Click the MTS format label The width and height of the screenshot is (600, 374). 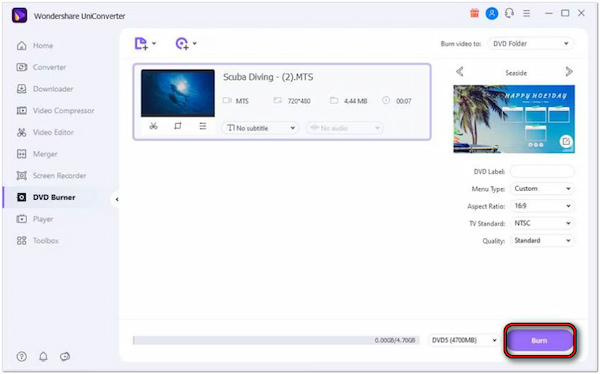[242, 101]
